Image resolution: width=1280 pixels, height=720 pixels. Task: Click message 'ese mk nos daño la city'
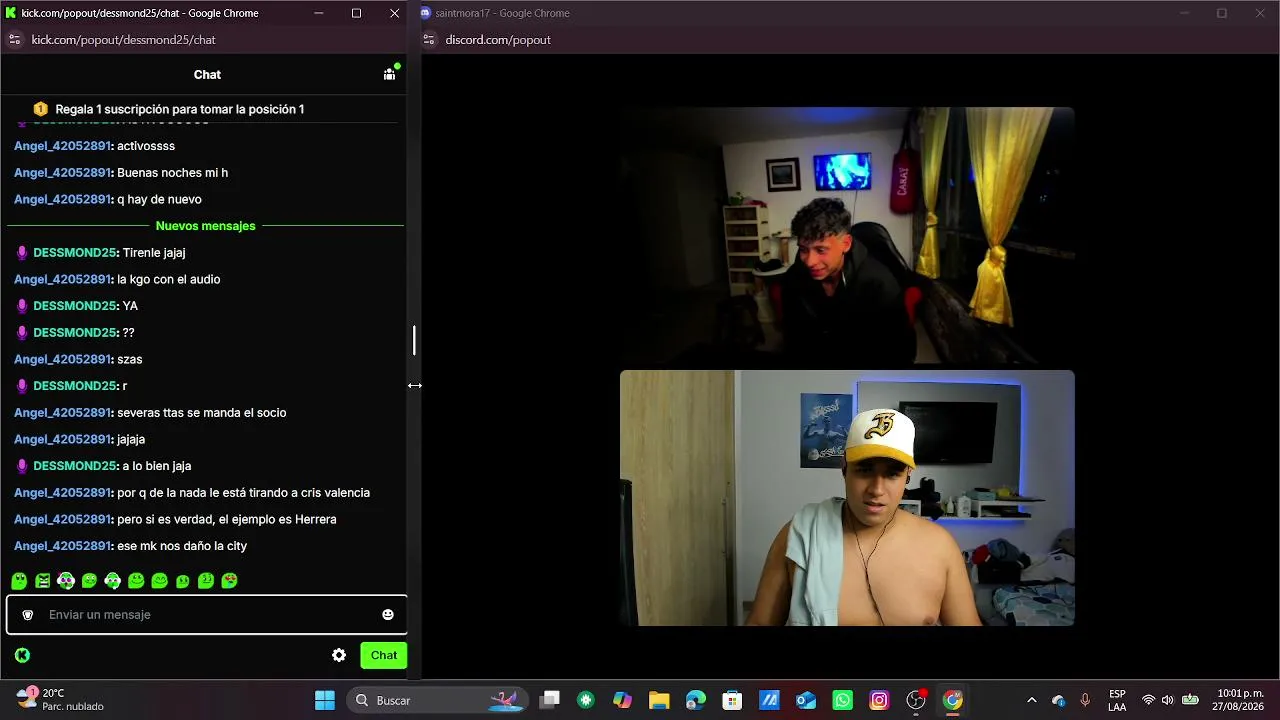[182, 546]
